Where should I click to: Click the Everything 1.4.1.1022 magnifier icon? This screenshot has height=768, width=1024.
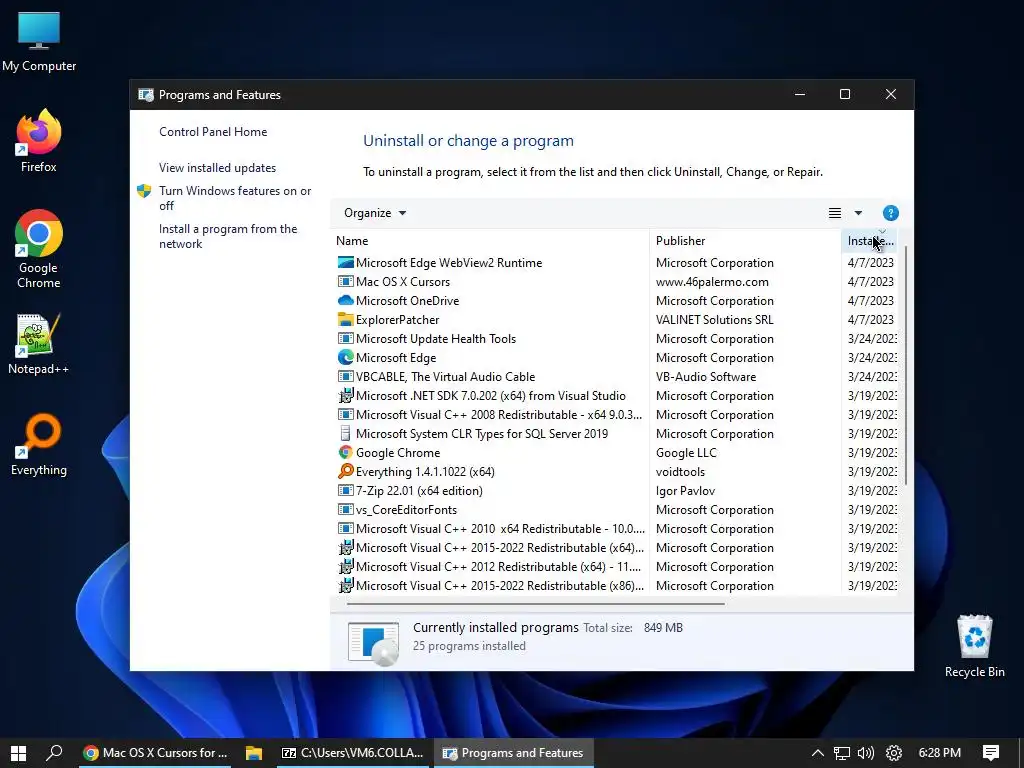click(345, 472)
